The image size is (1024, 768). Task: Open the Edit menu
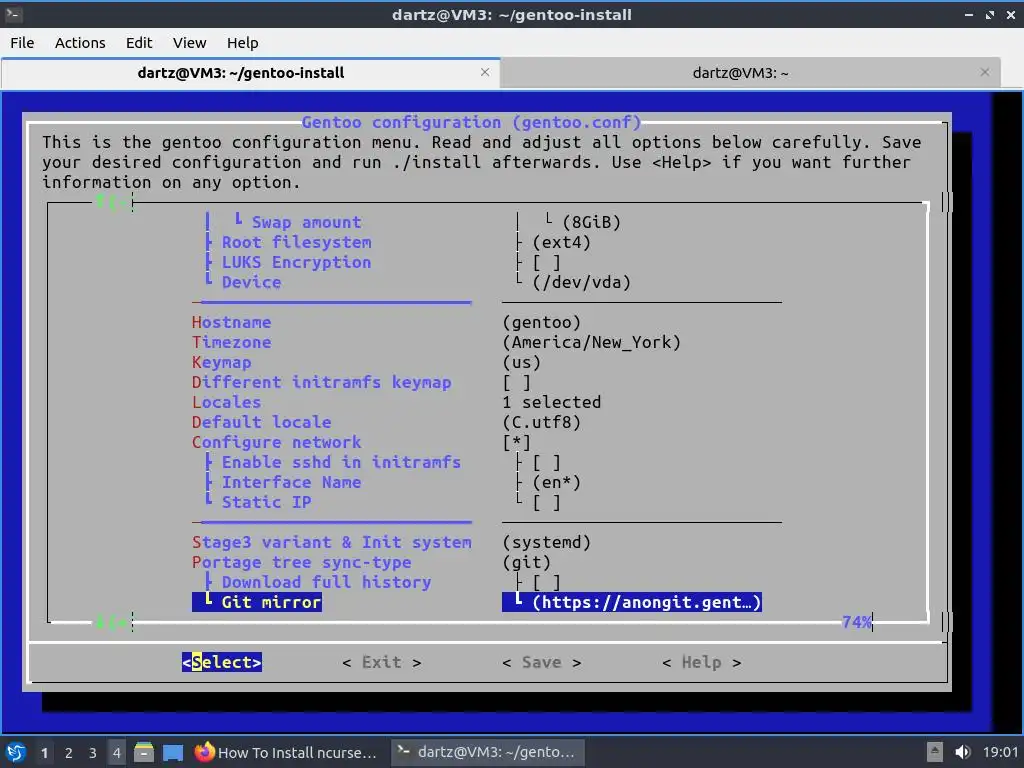[139, 42]
